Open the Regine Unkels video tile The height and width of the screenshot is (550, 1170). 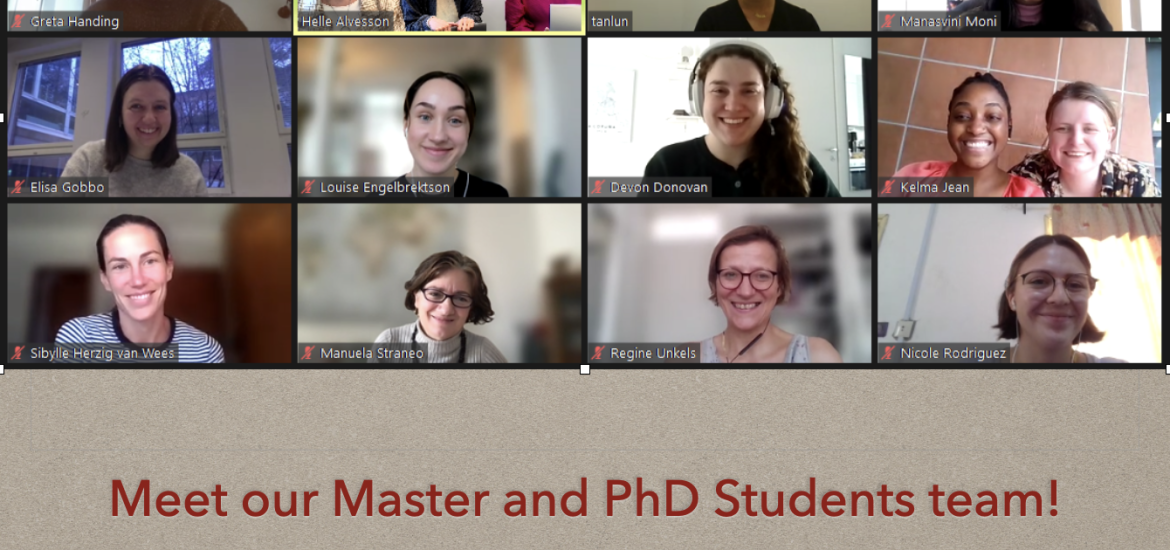point(729,284)
